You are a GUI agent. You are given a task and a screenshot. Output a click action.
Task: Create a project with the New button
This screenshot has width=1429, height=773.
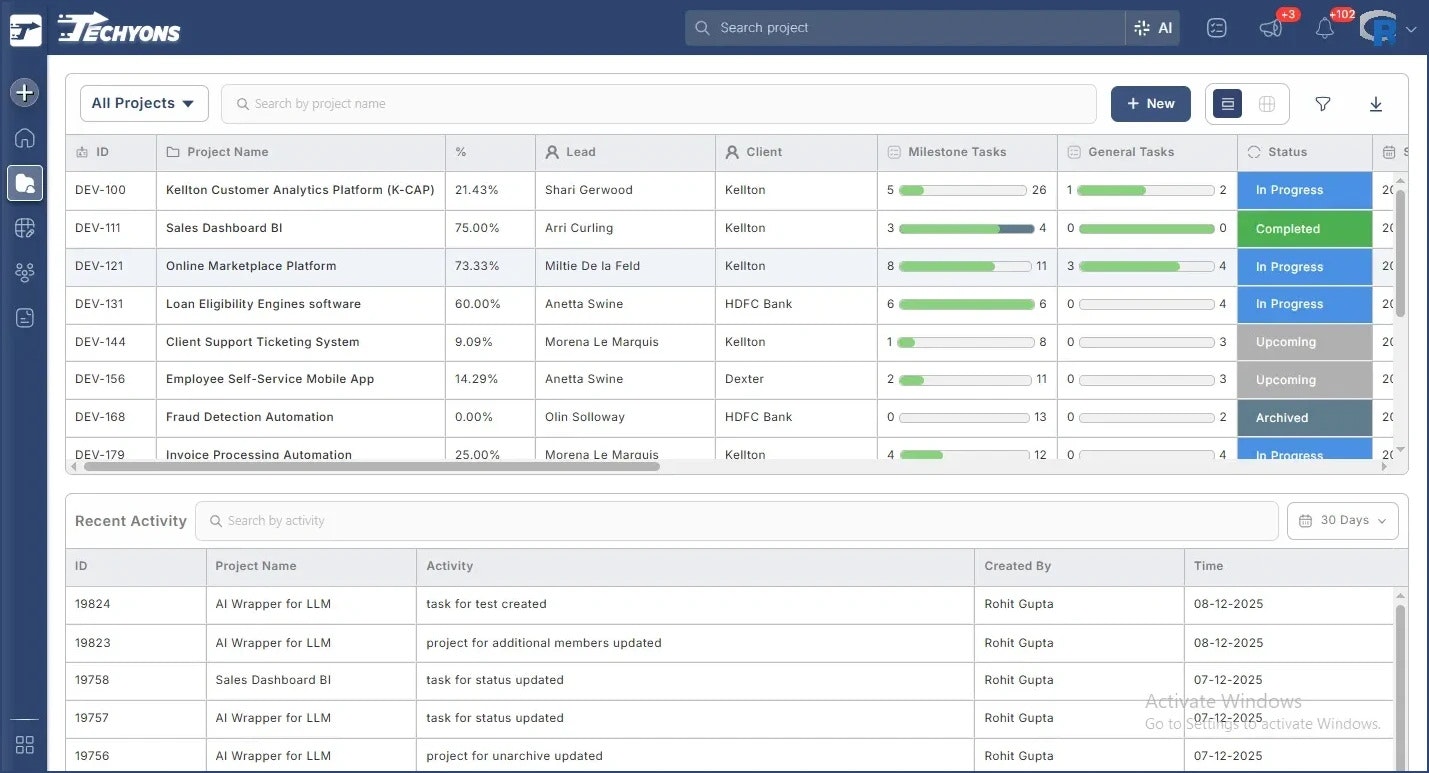[x=1150, y=103]
